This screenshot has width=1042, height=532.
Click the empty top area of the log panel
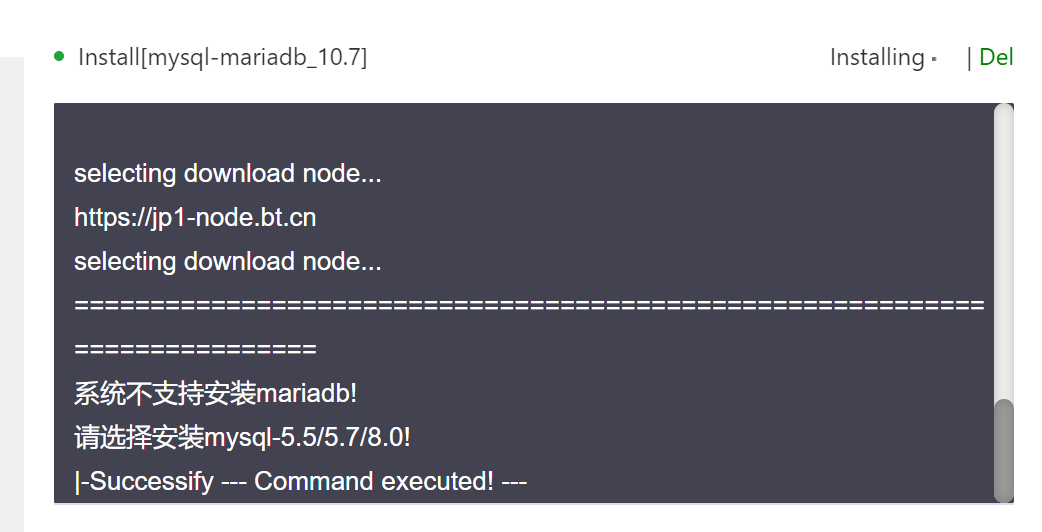(x=520, y=128)
